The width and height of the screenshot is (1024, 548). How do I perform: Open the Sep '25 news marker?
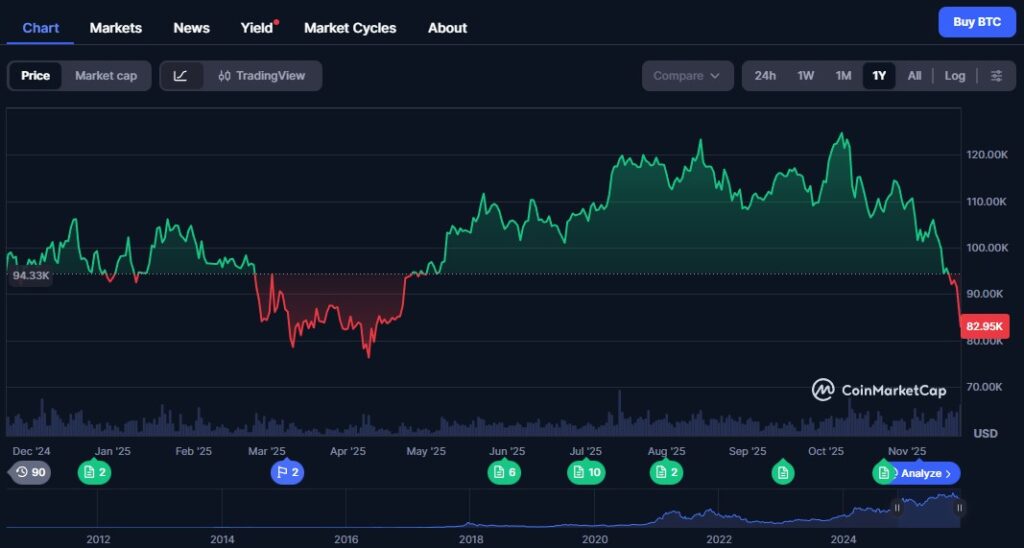[782, 472]
